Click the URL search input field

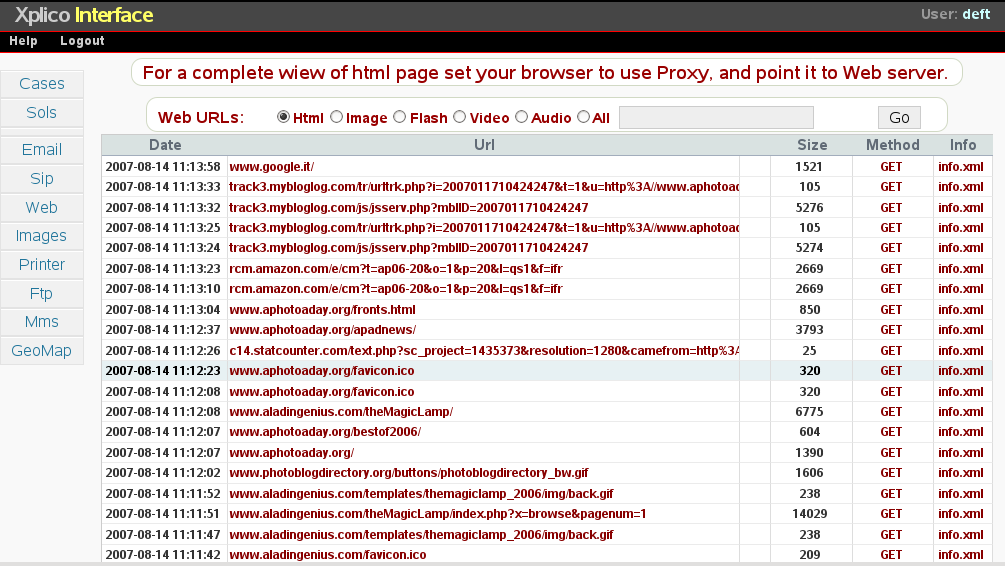[716, 118]
